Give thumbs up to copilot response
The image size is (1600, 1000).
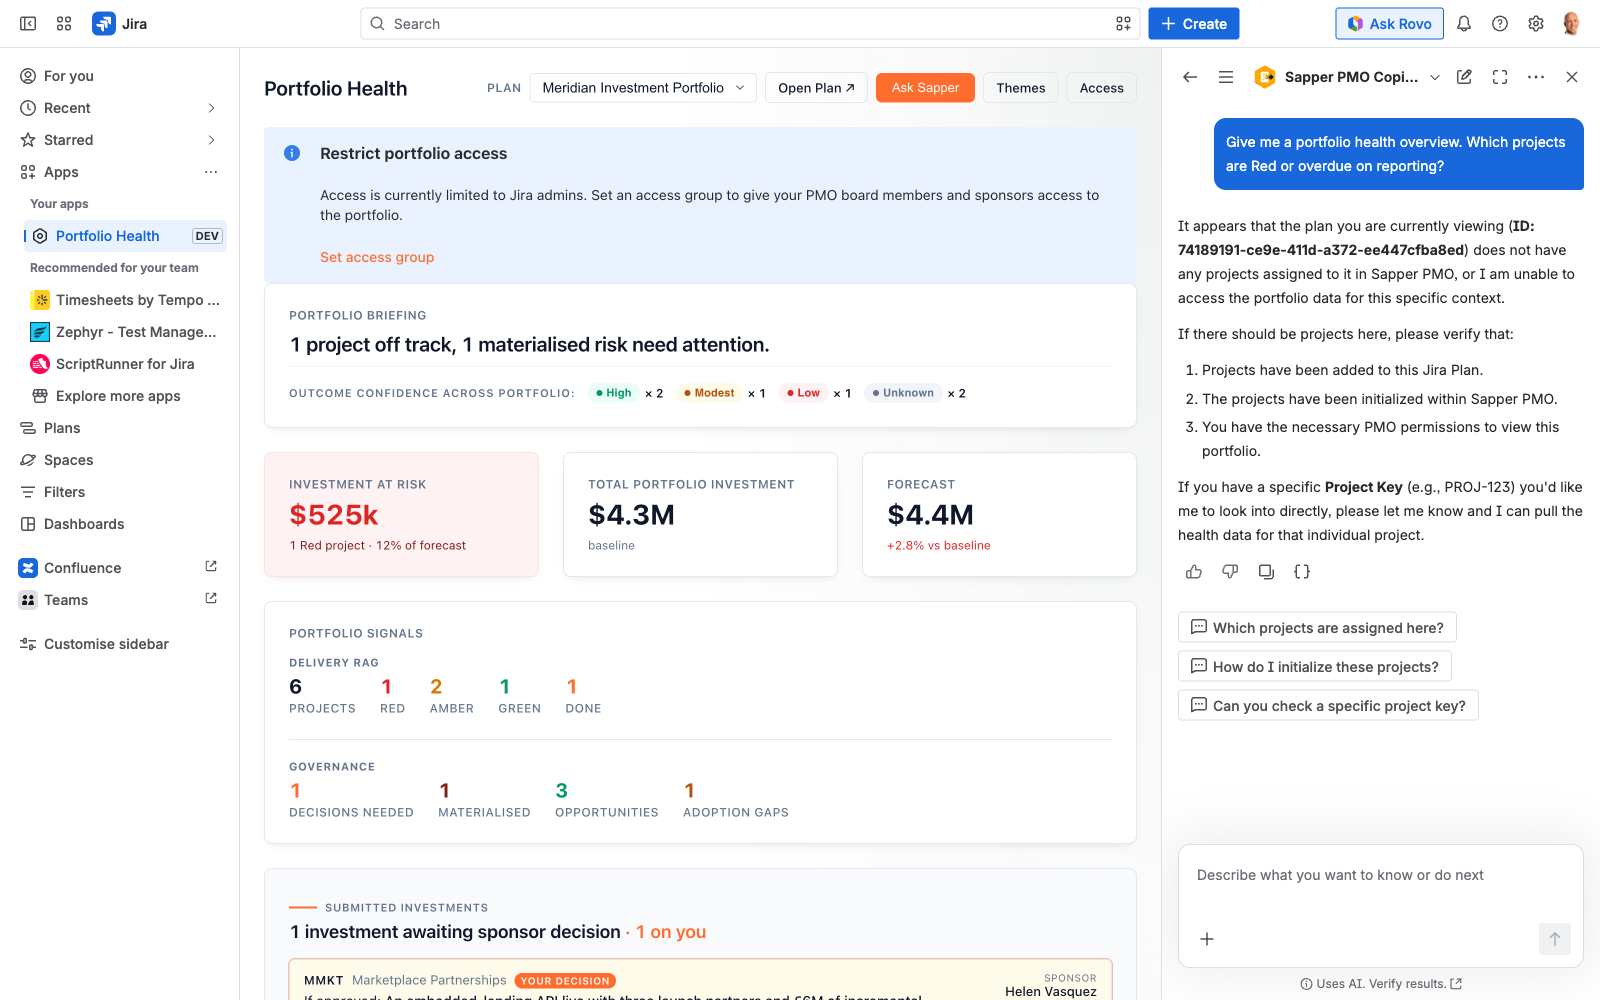[1194, 572]
